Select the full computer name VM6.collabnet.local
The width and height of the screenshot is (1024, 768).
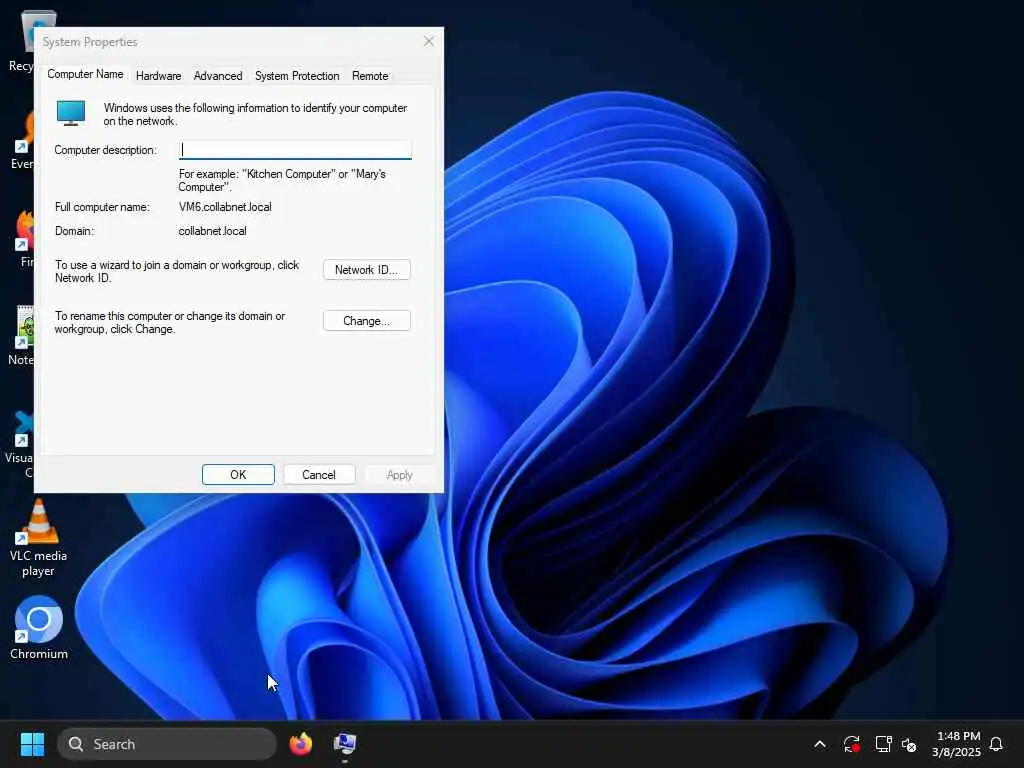point(225,207)
